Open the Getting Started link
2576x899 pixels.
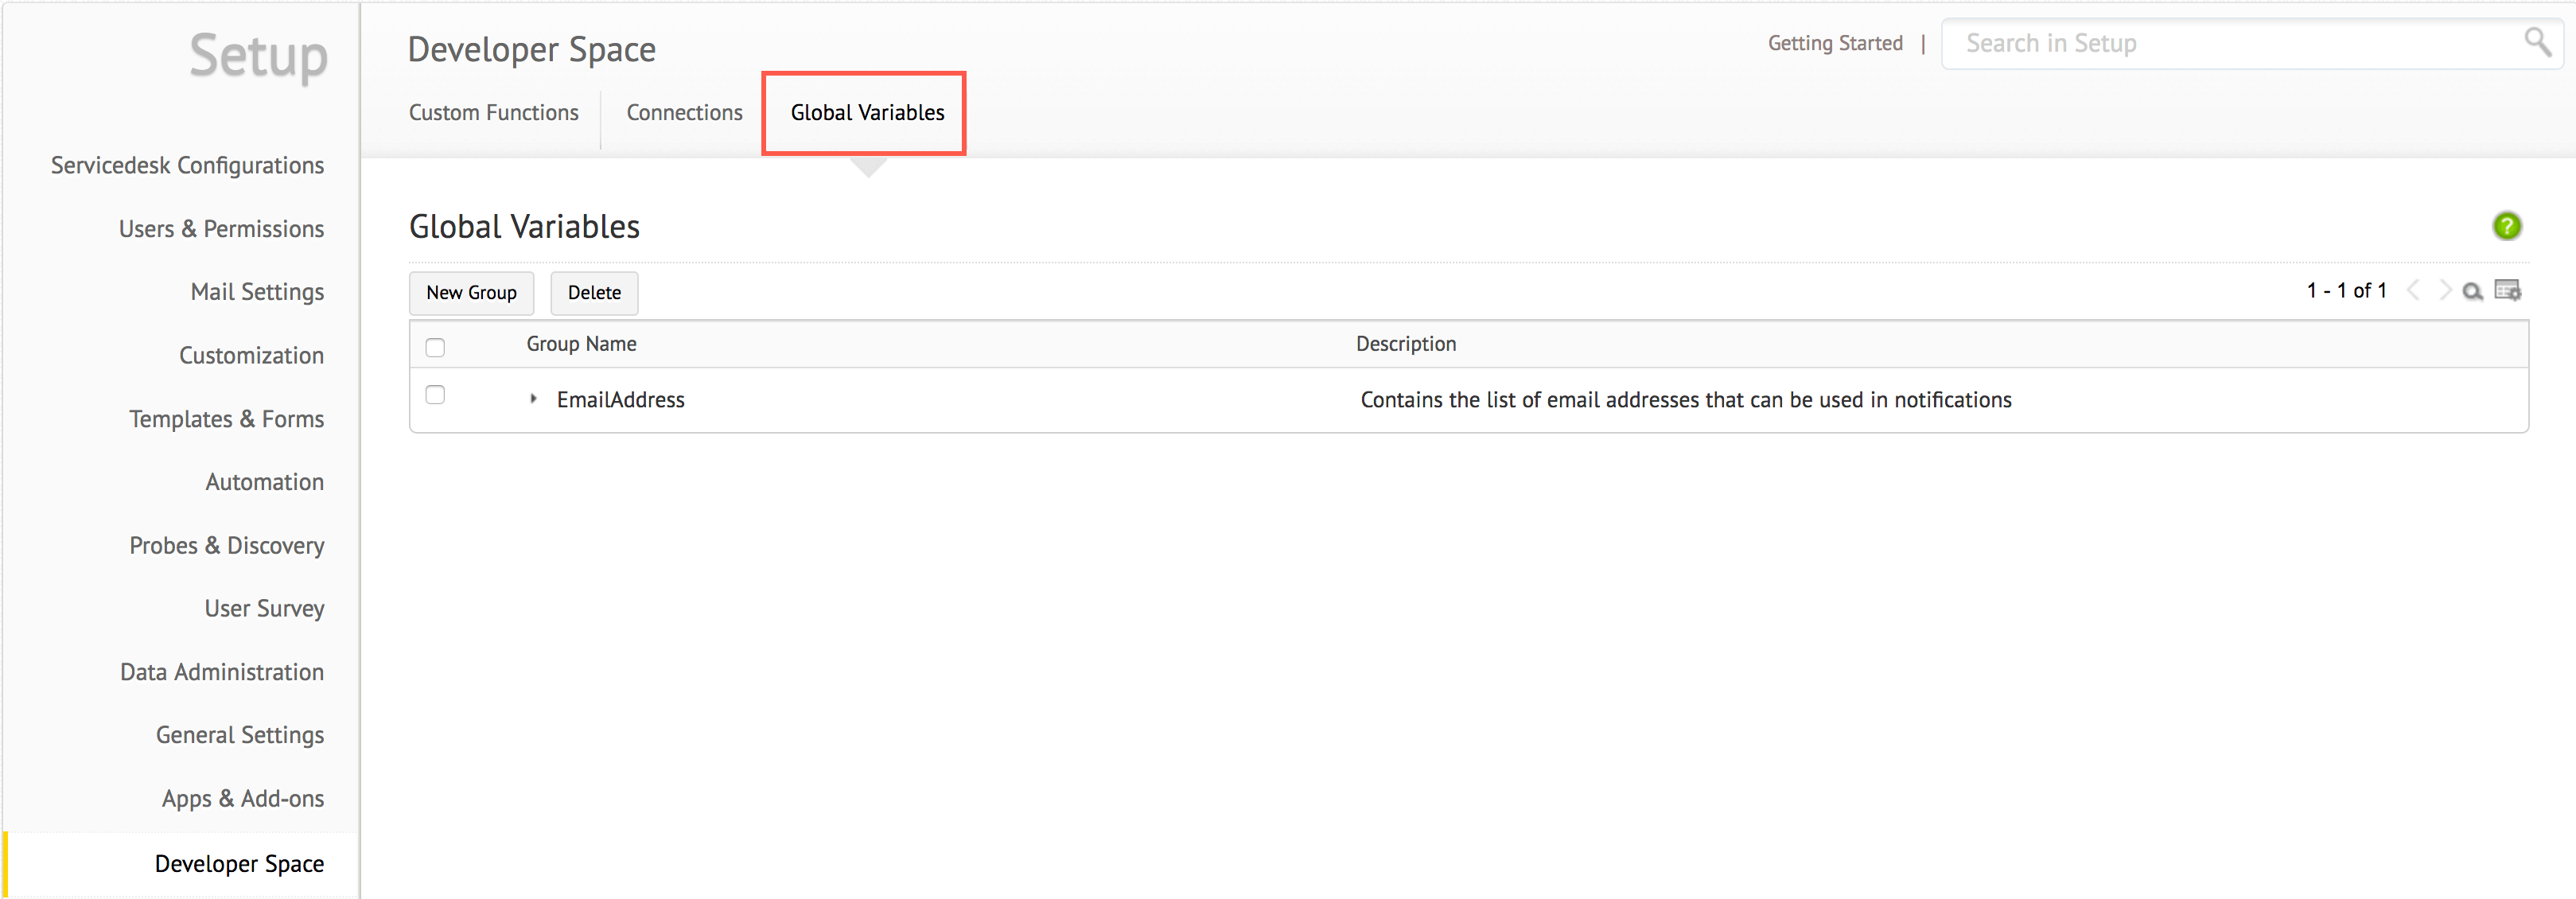point(1834,43)
